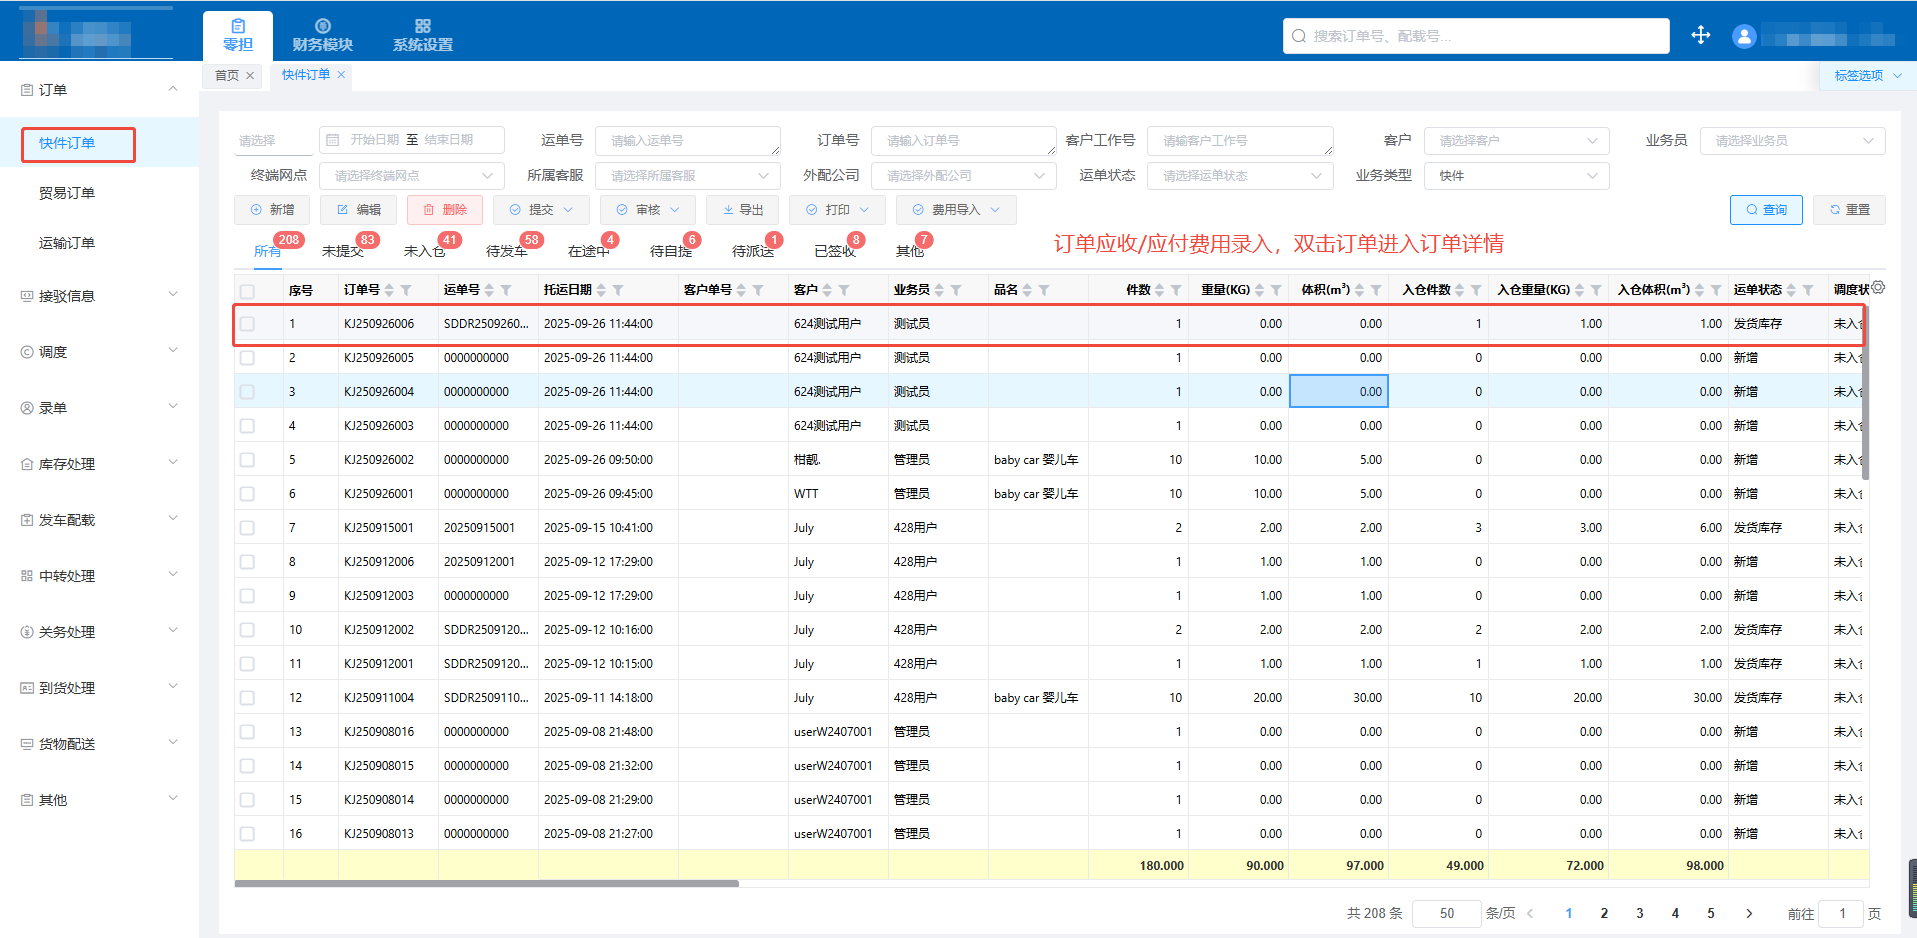
Task: Toggle the select-all checkbox in table header
Action: pos(247,291)
